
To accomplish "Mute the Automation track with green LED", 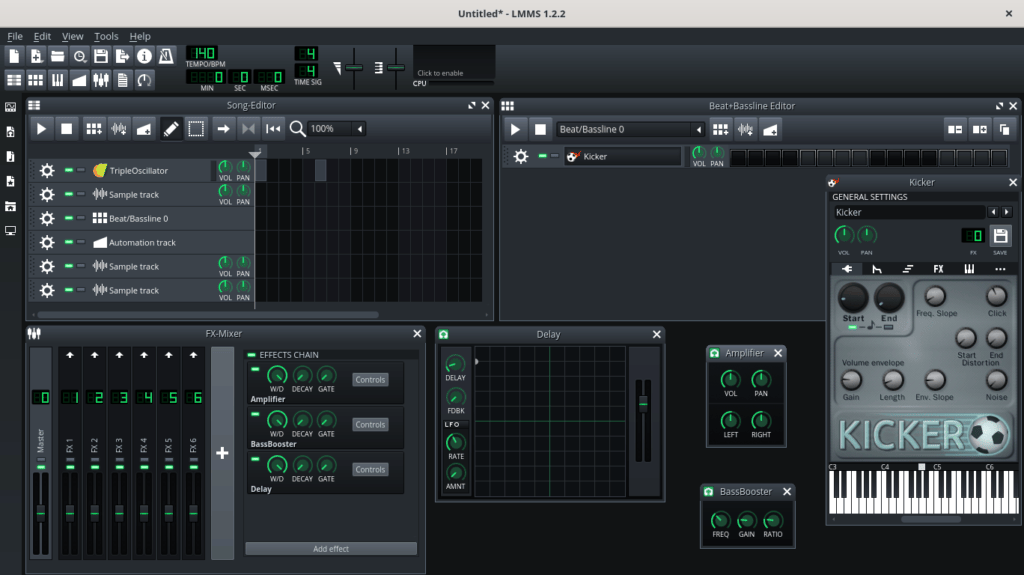I will [70, 243].
